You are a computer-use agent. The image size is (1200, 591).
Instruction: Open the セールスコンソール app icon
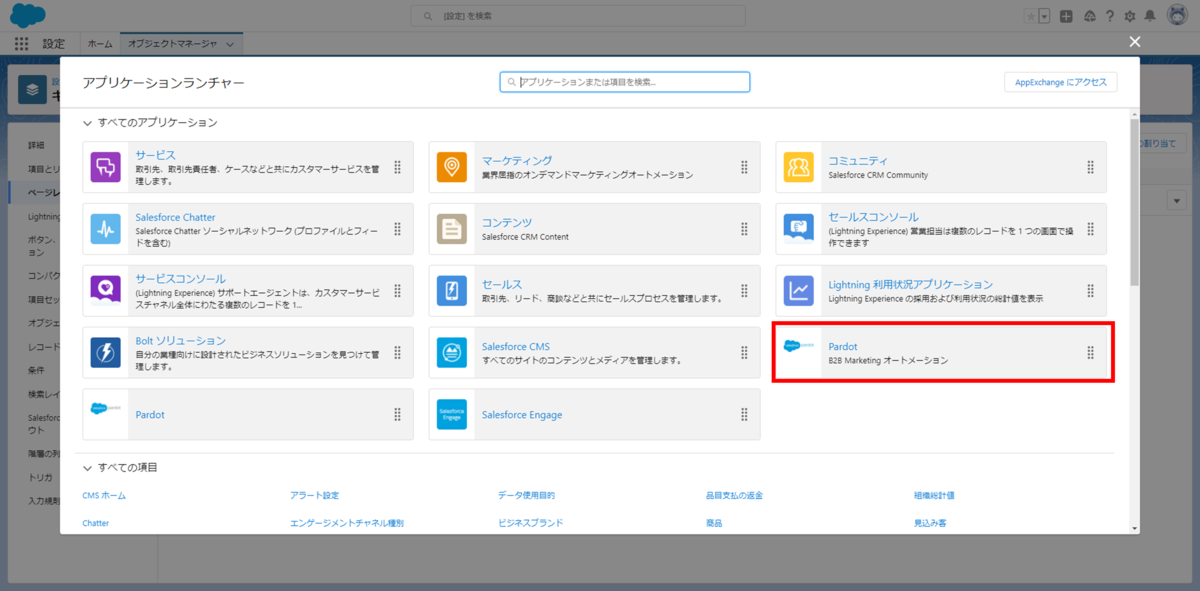[799, 229]
